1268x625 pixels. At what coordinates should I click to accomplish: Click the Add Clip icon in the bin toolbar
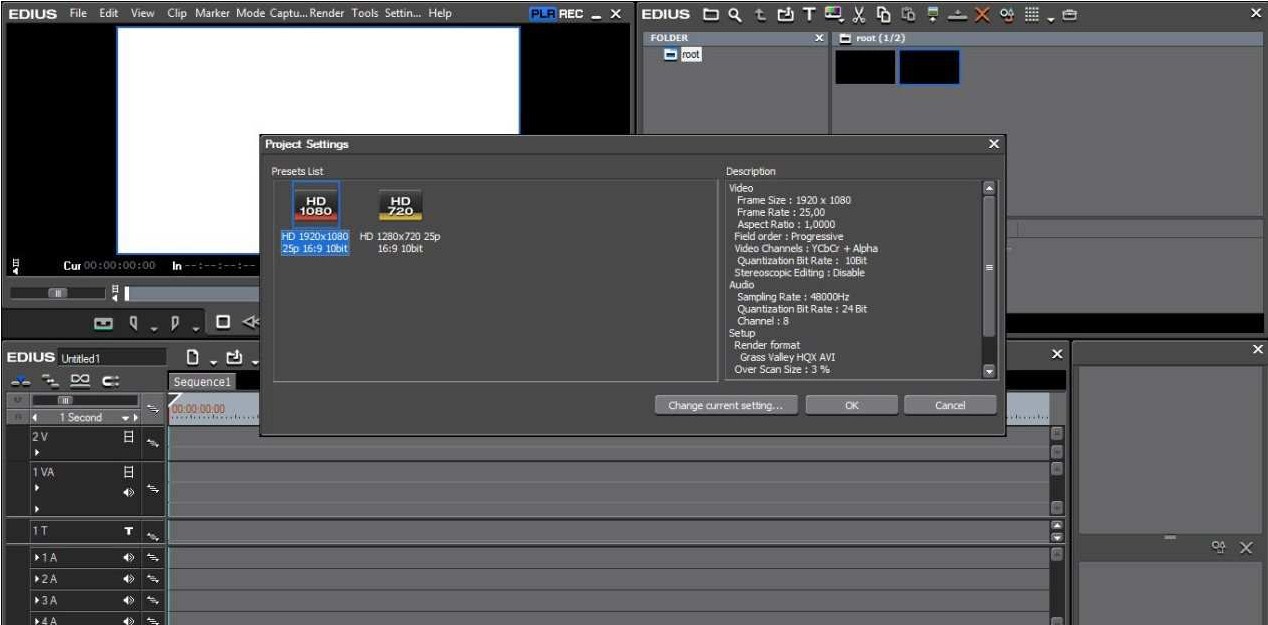[x=785, y=14]
